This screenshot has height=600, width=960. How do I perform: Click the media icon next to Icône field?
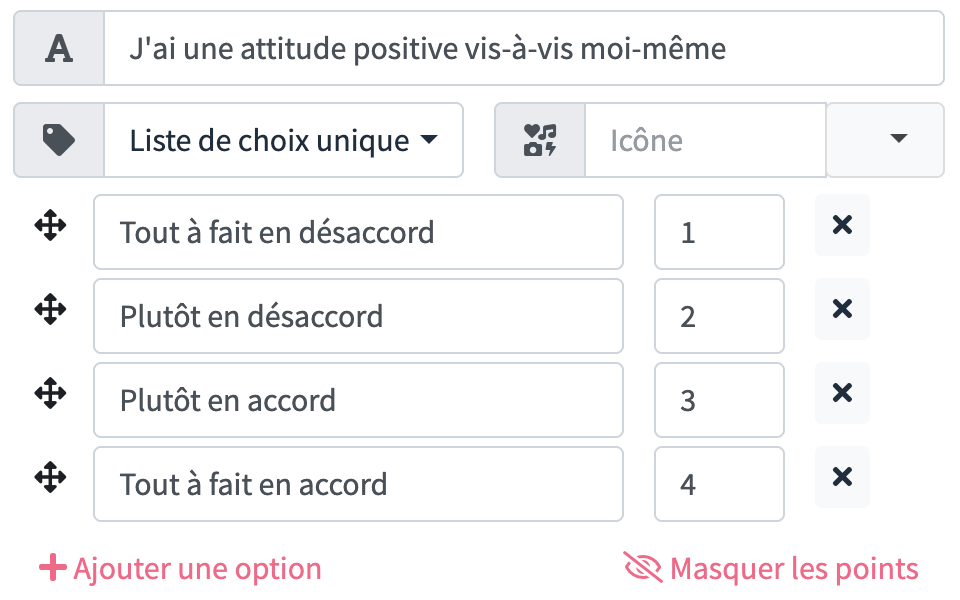[540, 140]
